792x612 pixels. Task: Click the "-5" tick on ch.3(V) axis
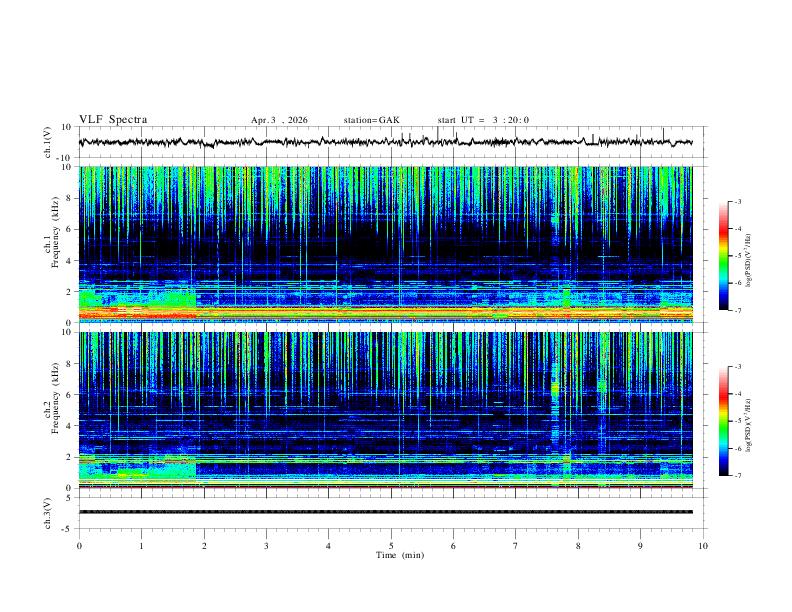coord(67,529)
